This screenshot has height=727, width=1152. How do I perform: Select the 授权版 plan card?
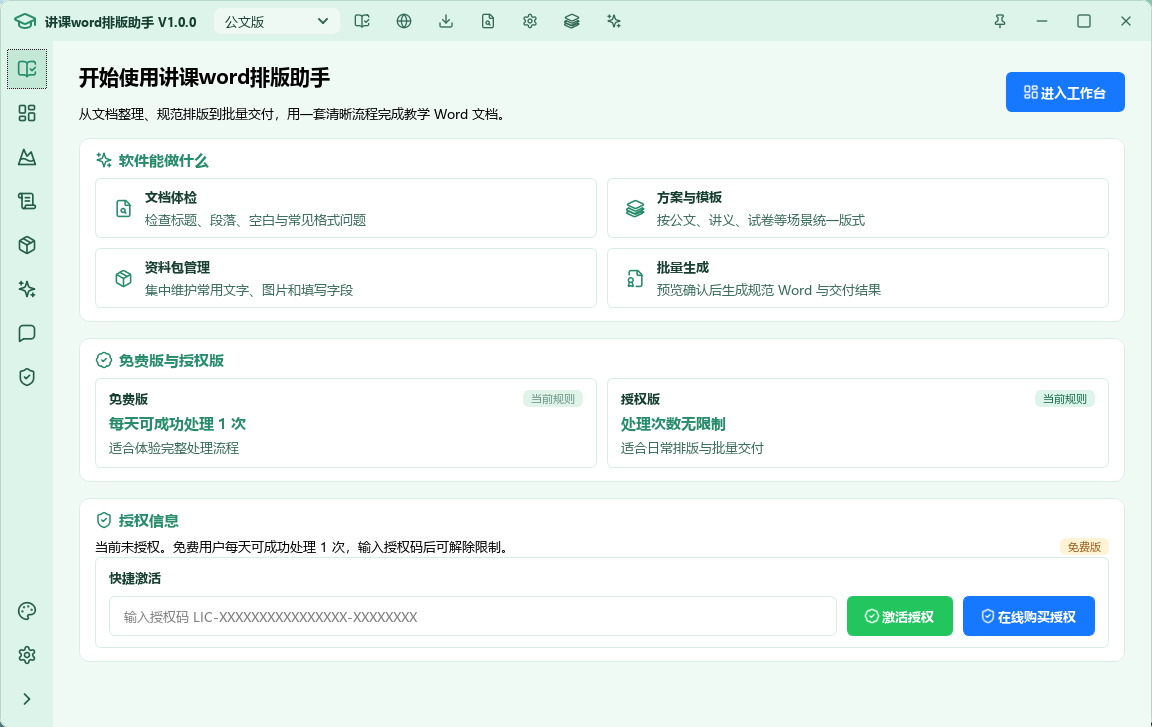click(x=857, y=423)
